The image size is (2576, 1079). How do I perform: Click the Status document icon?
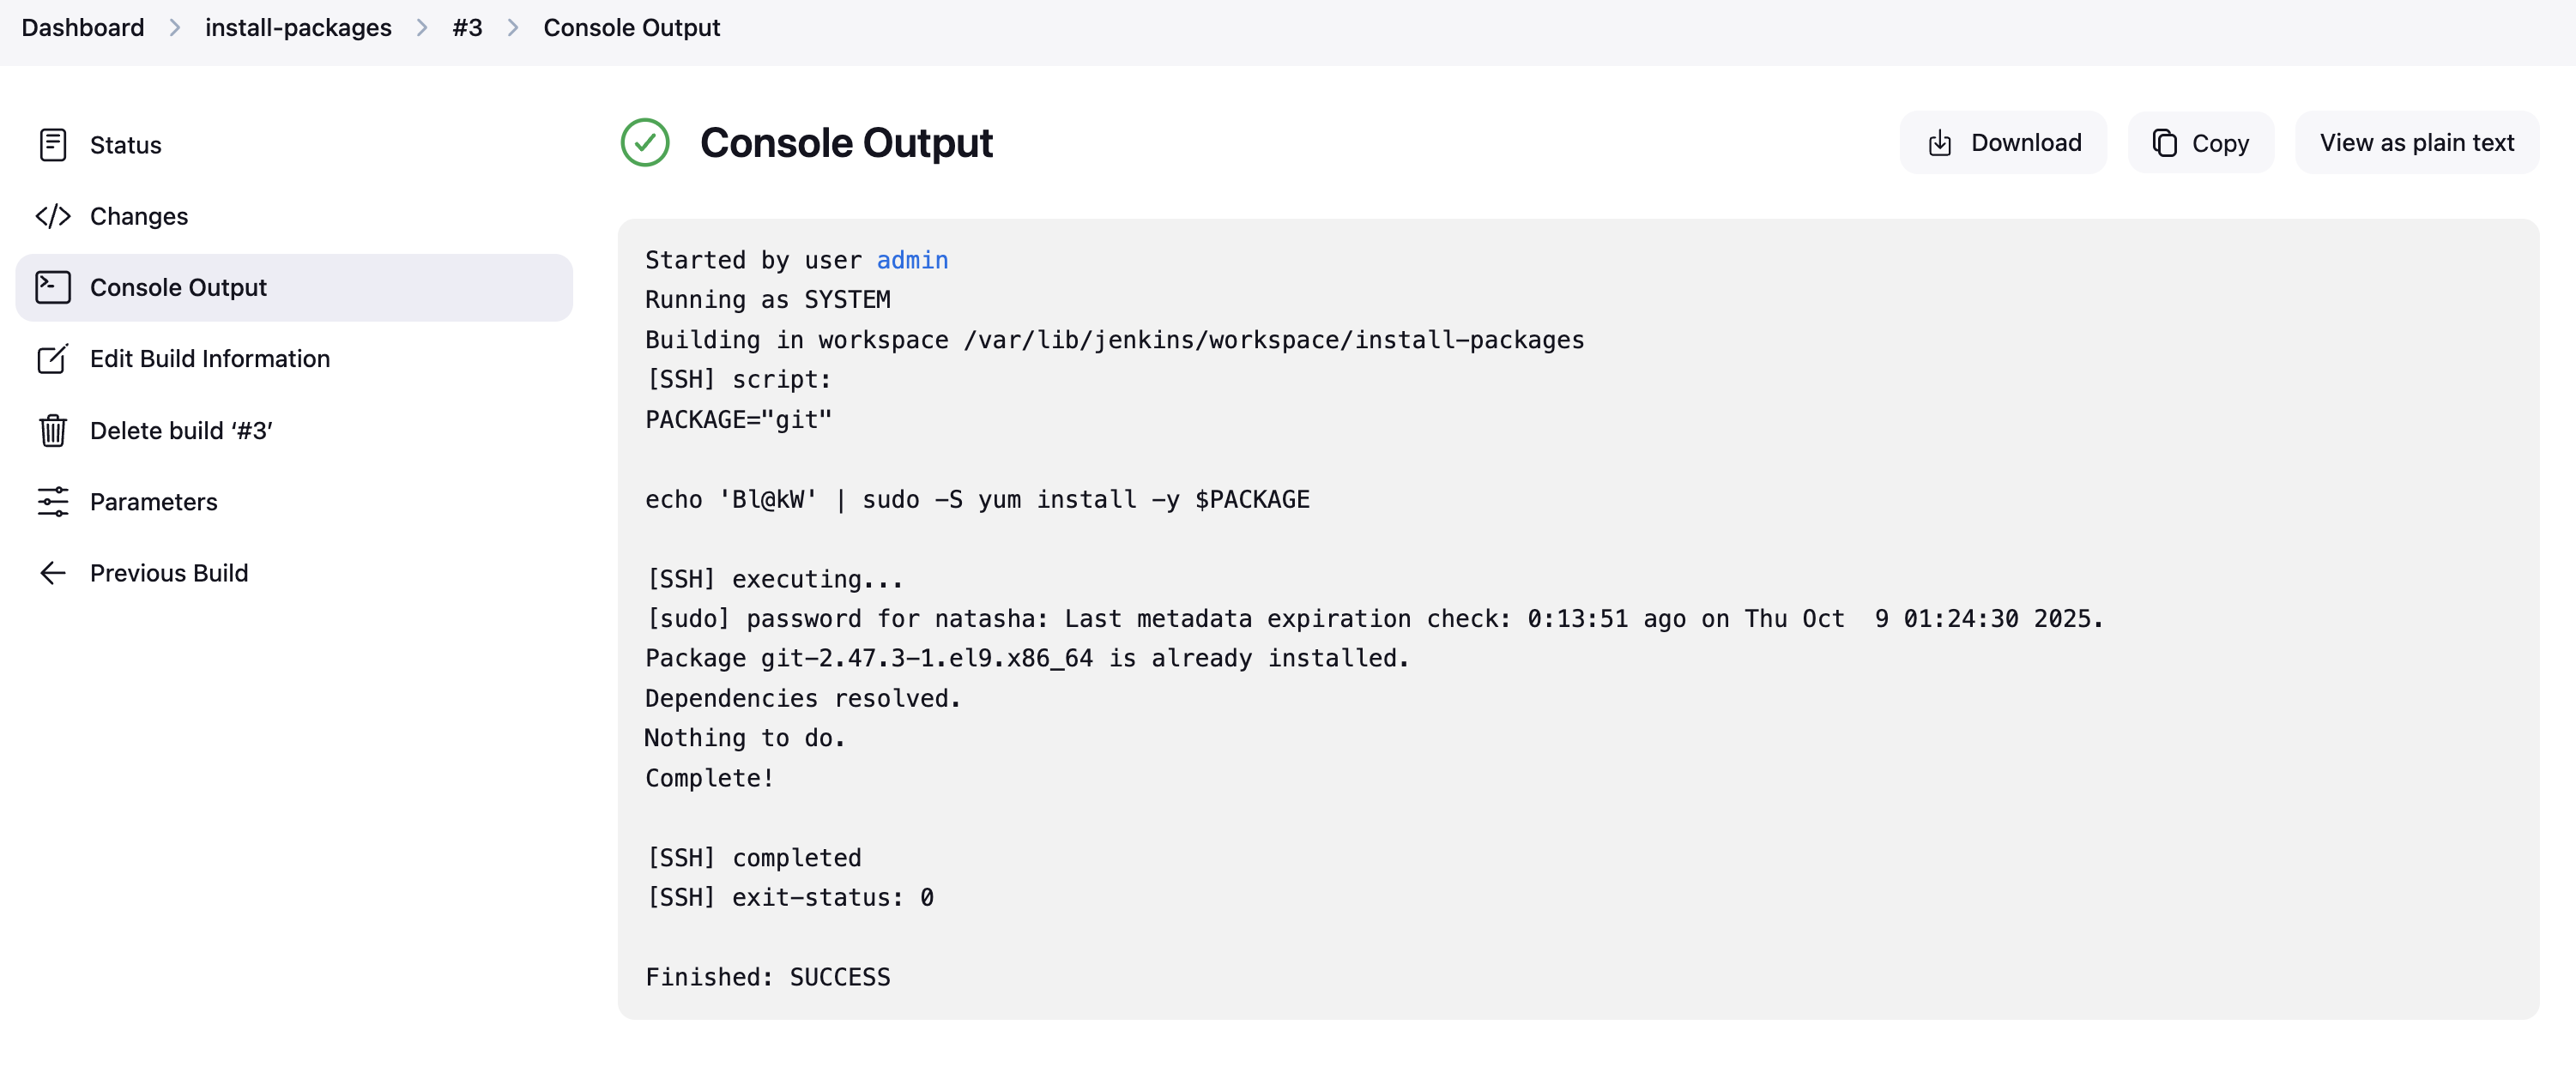[53, 145]
